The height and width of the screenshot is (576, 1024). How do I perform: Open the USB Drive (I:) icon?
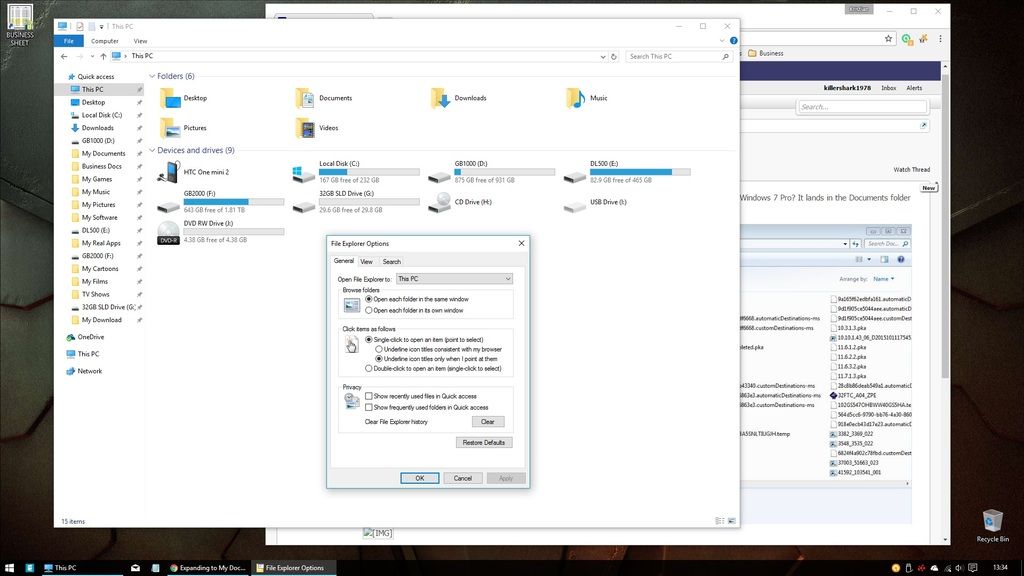click(x=575, y=205)
